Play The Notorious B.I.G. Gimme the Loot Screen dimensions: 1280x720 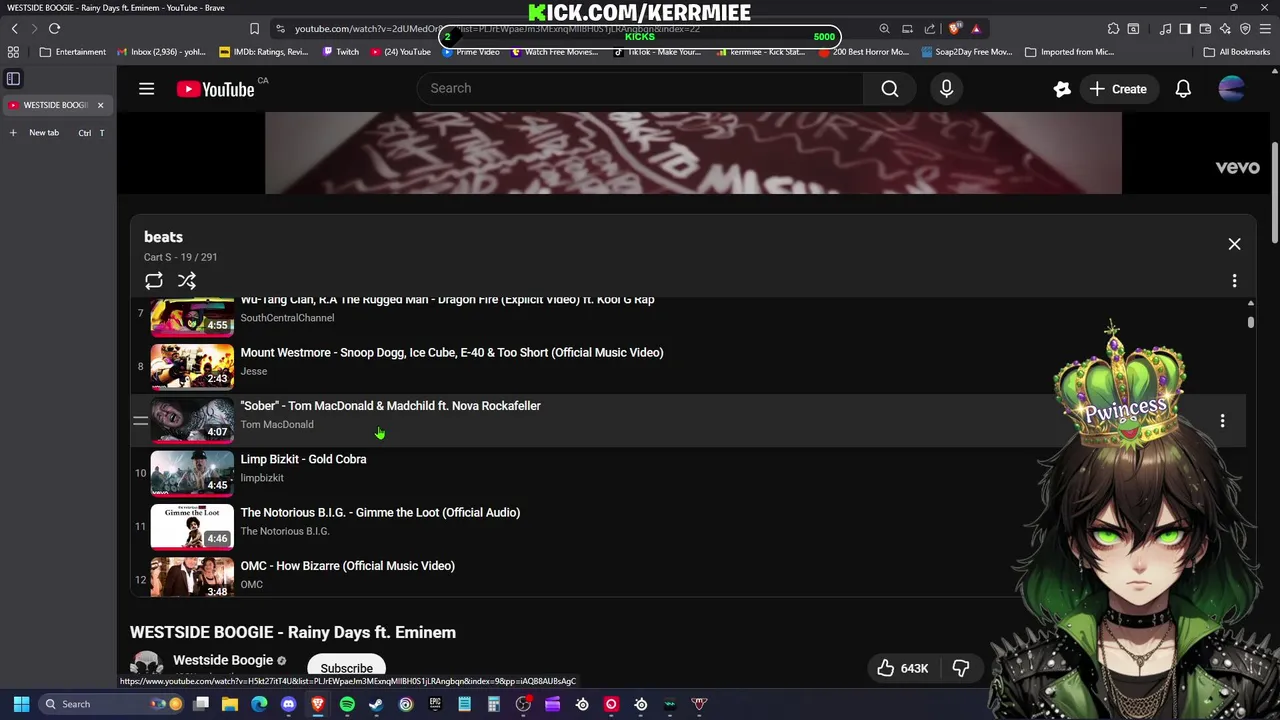(x=380, y=512)
